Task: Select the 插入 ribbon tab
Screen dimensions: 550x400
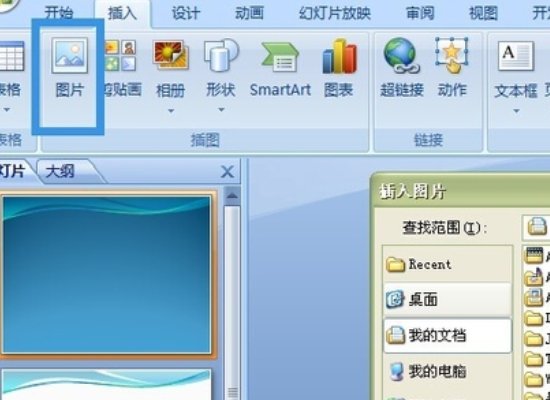Action: [x=122, y=13]
